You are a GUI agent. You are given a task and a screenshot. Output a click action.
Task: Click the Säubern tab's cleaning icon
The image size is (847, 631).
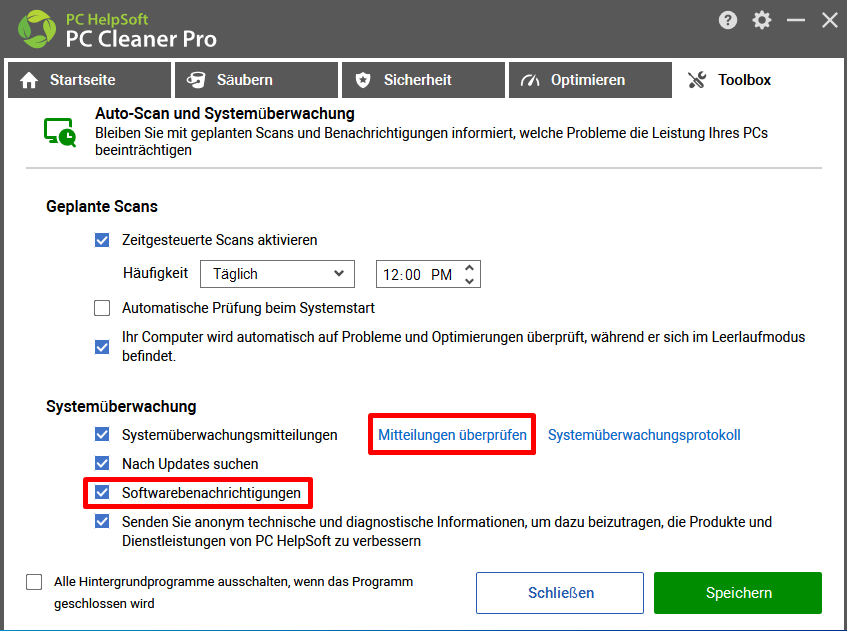pos(196,80)
